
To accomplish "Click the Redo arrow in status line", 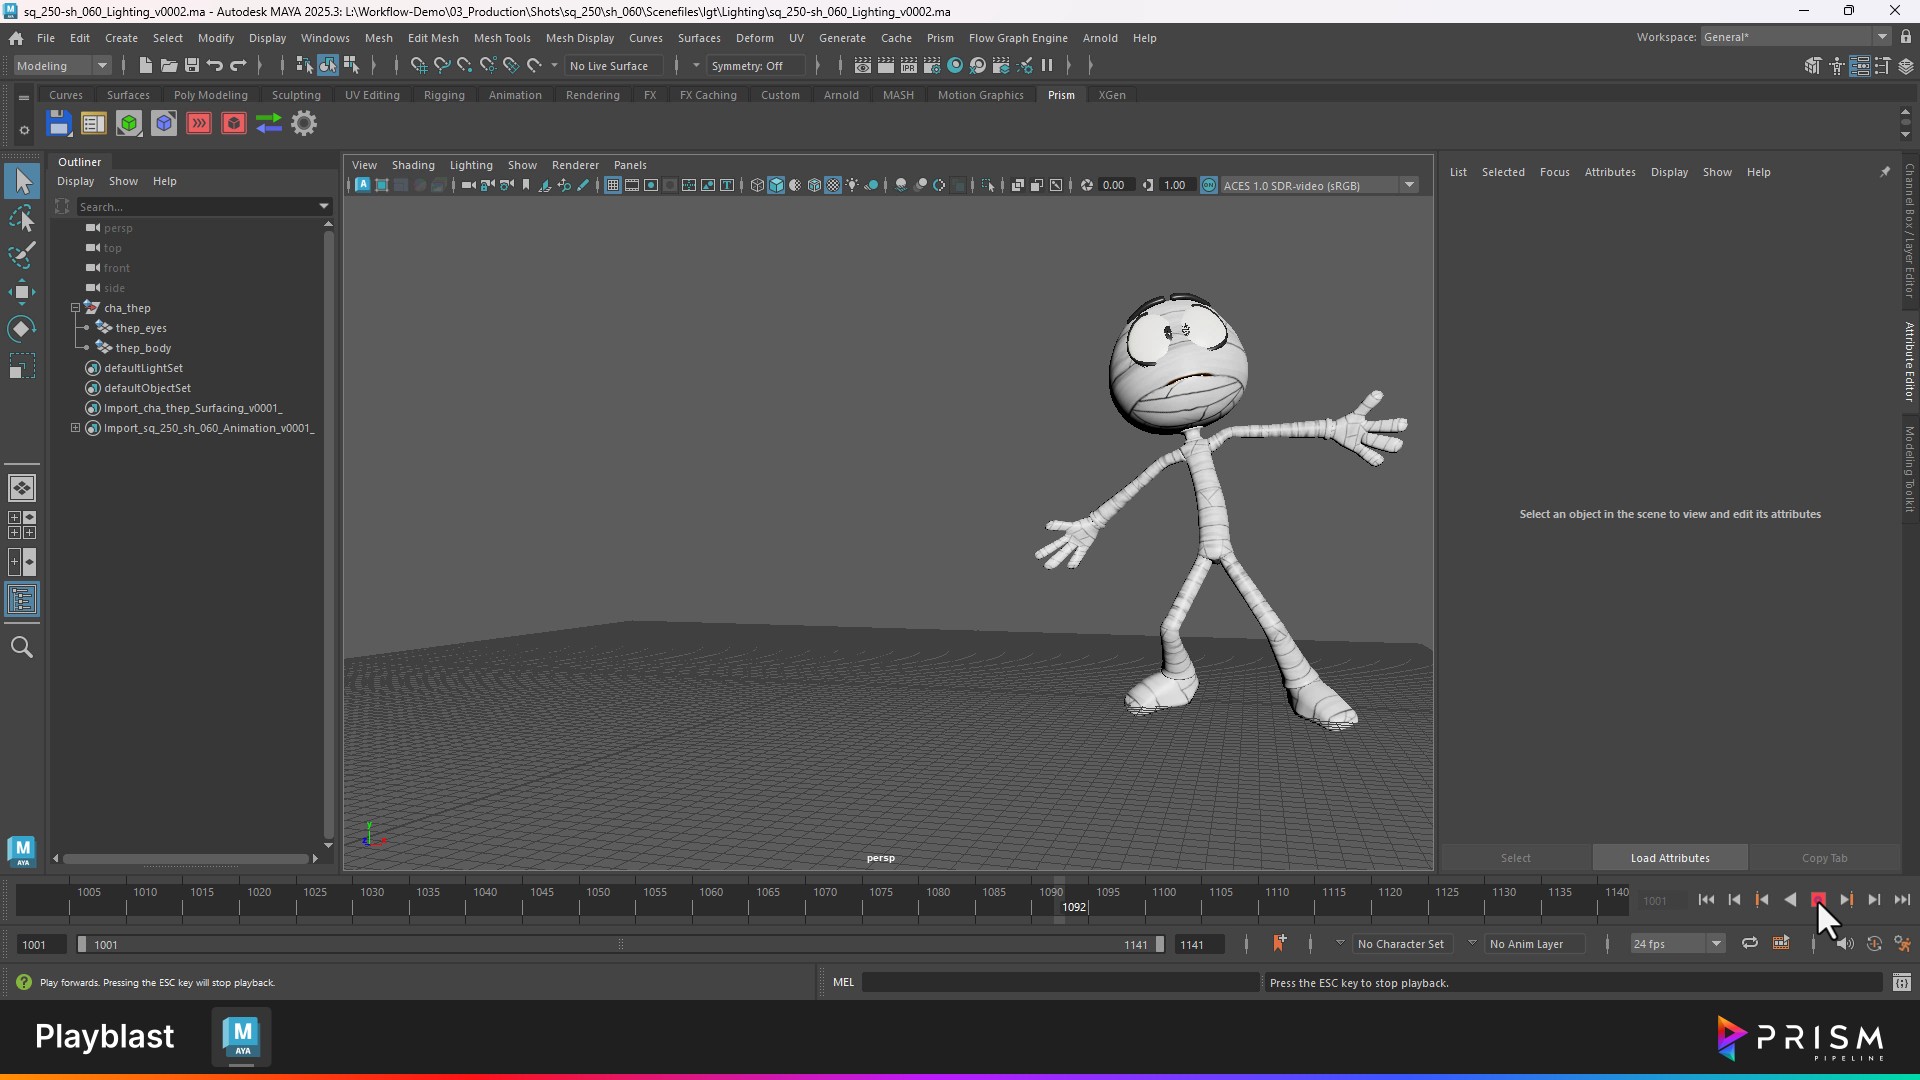I will tap(238, 66).
